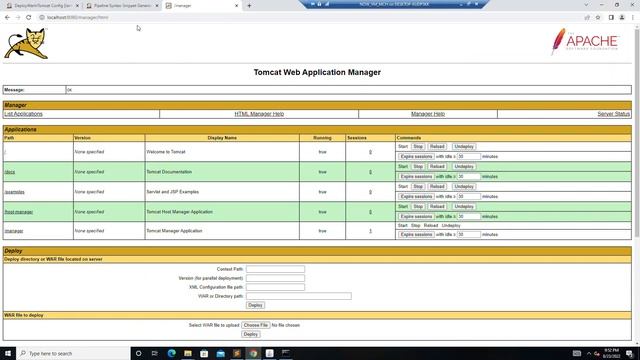Undeploy the Tomcat Documentation application
Screen dimensions: 640x360
(x=464, y=167)
